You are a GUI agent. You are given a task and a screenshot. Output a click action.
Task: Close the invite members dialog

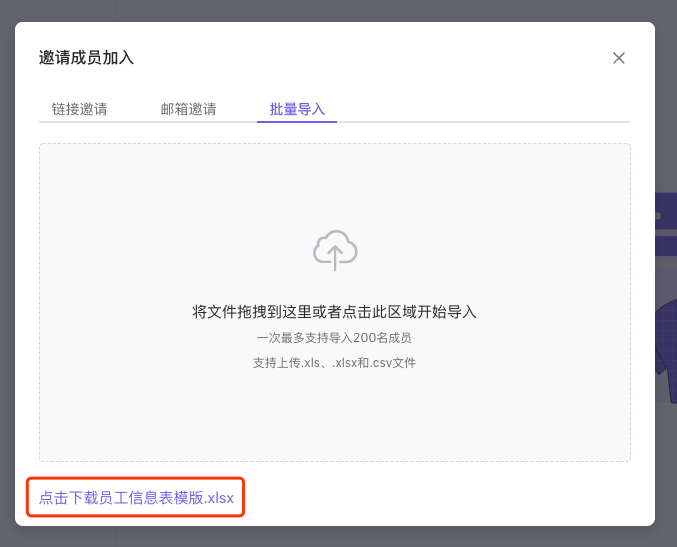[x=619, y=58]
